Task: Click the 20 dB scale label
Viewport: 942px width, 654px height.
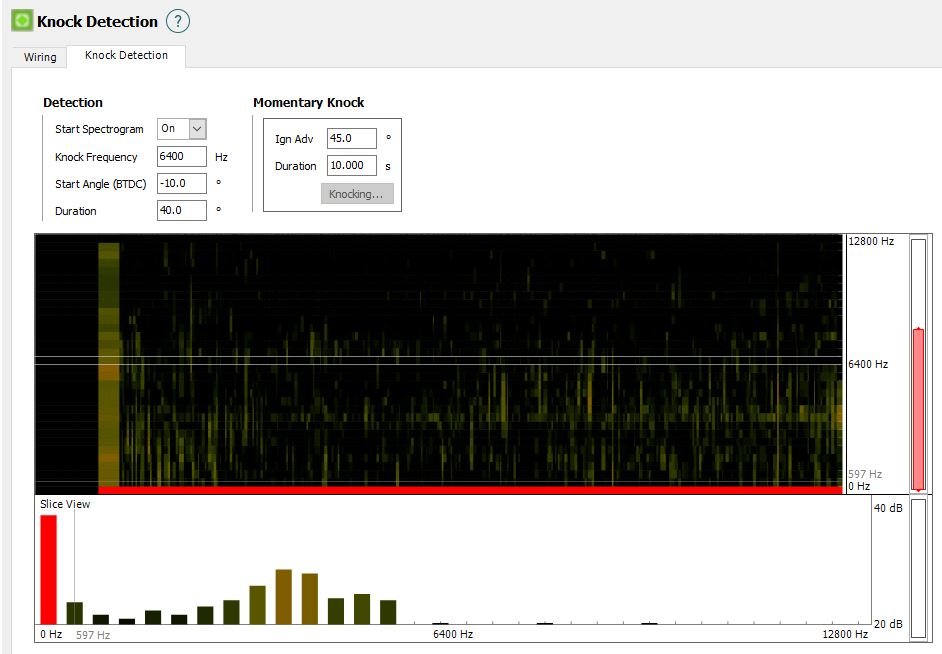Action: (x=888, y=624)
